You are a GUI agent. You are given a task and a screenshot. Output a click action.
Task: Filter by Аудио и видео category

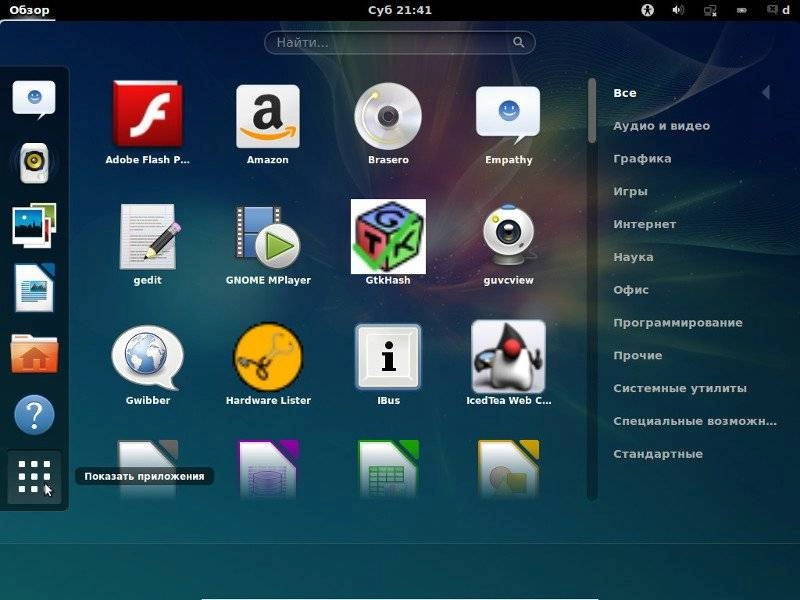point(661,126)
